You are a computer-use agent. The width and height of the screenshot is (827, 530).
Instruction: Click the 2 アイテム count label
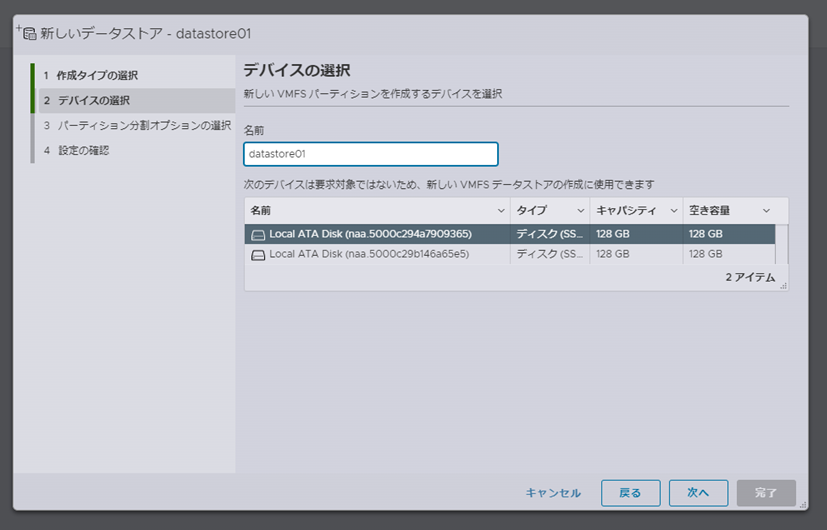tap(751, 277)
